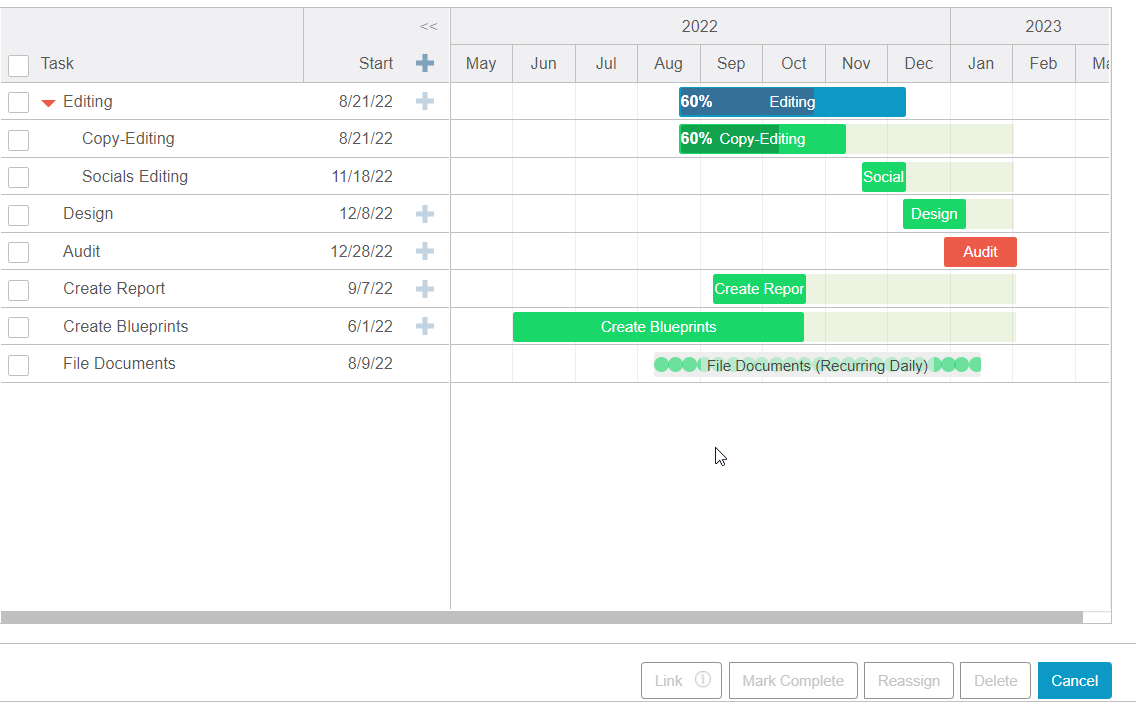Click the Reassign button
1136x709 pixels.
coord(908,680)
